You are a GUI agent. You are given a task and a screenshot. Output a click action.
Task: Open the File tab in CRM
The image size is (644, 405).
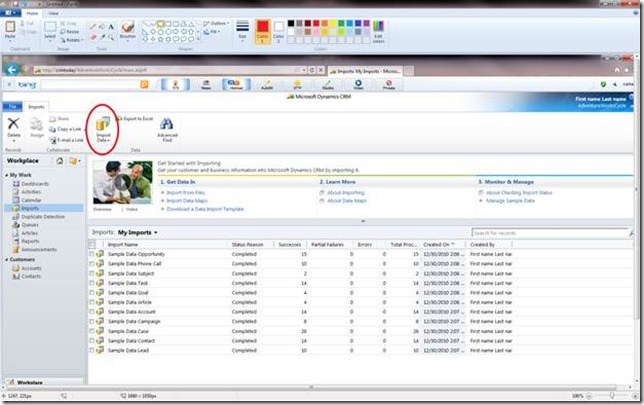[x=13, y=105]
